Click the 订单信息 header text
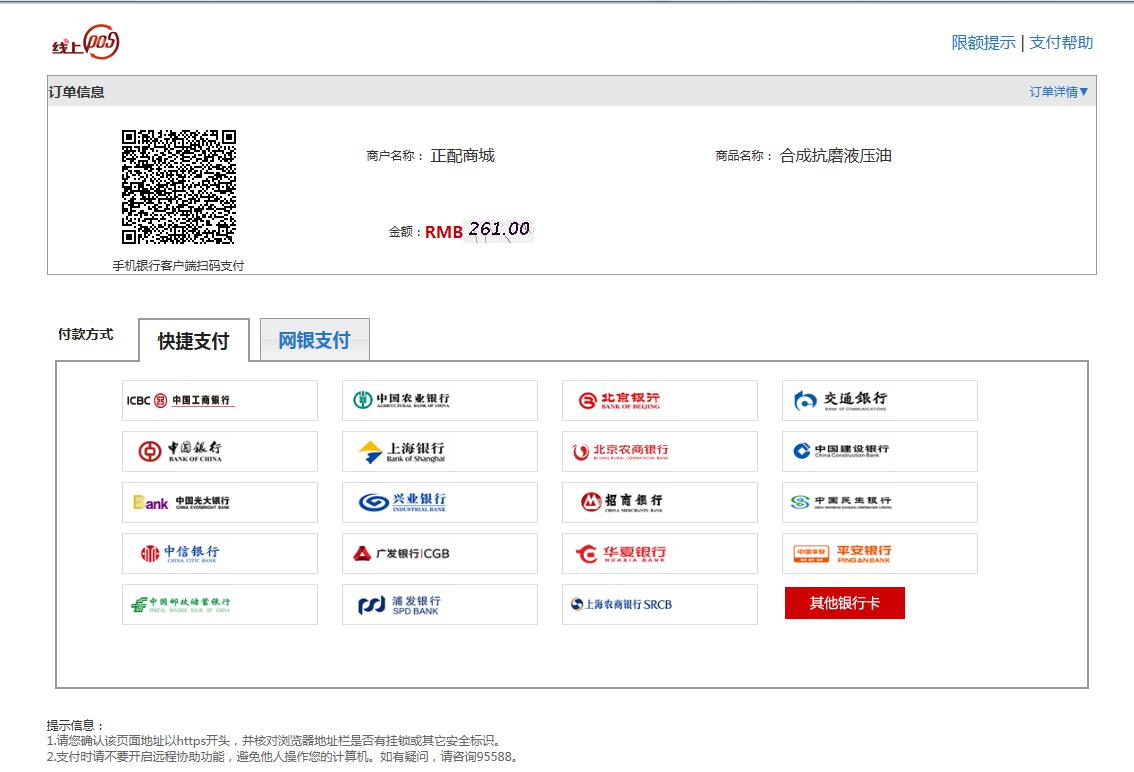1134x772 pixels. (x=77, y=92)
